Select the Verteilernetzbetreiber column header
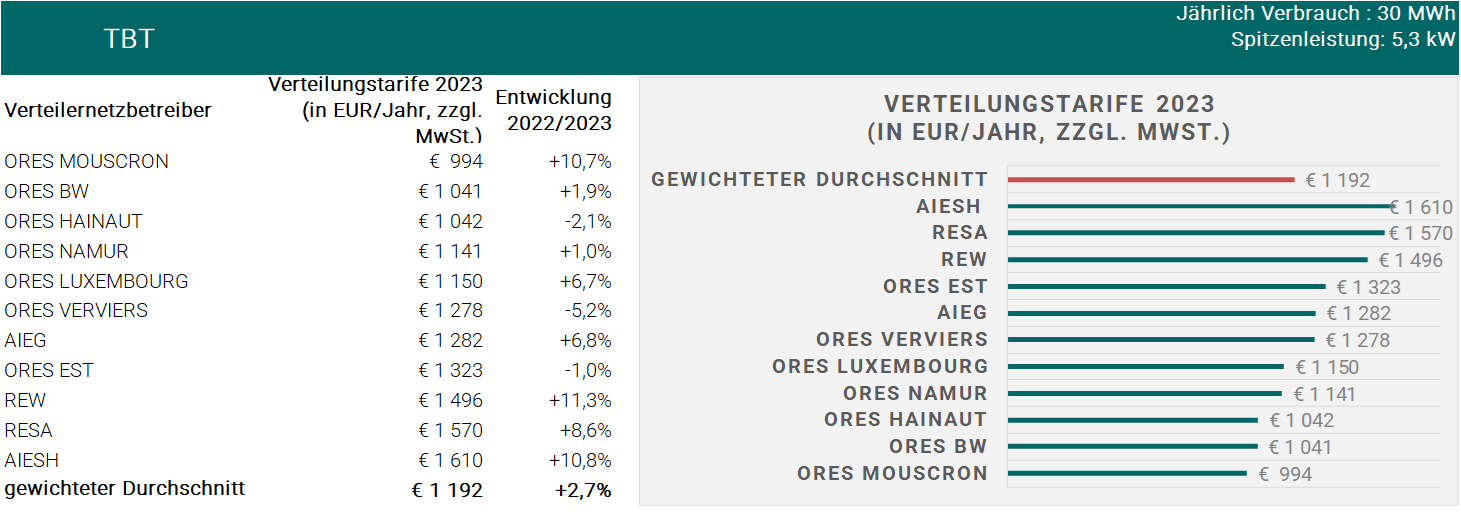The width and height of the screenshot is (1461, 529). coord(108,110)
